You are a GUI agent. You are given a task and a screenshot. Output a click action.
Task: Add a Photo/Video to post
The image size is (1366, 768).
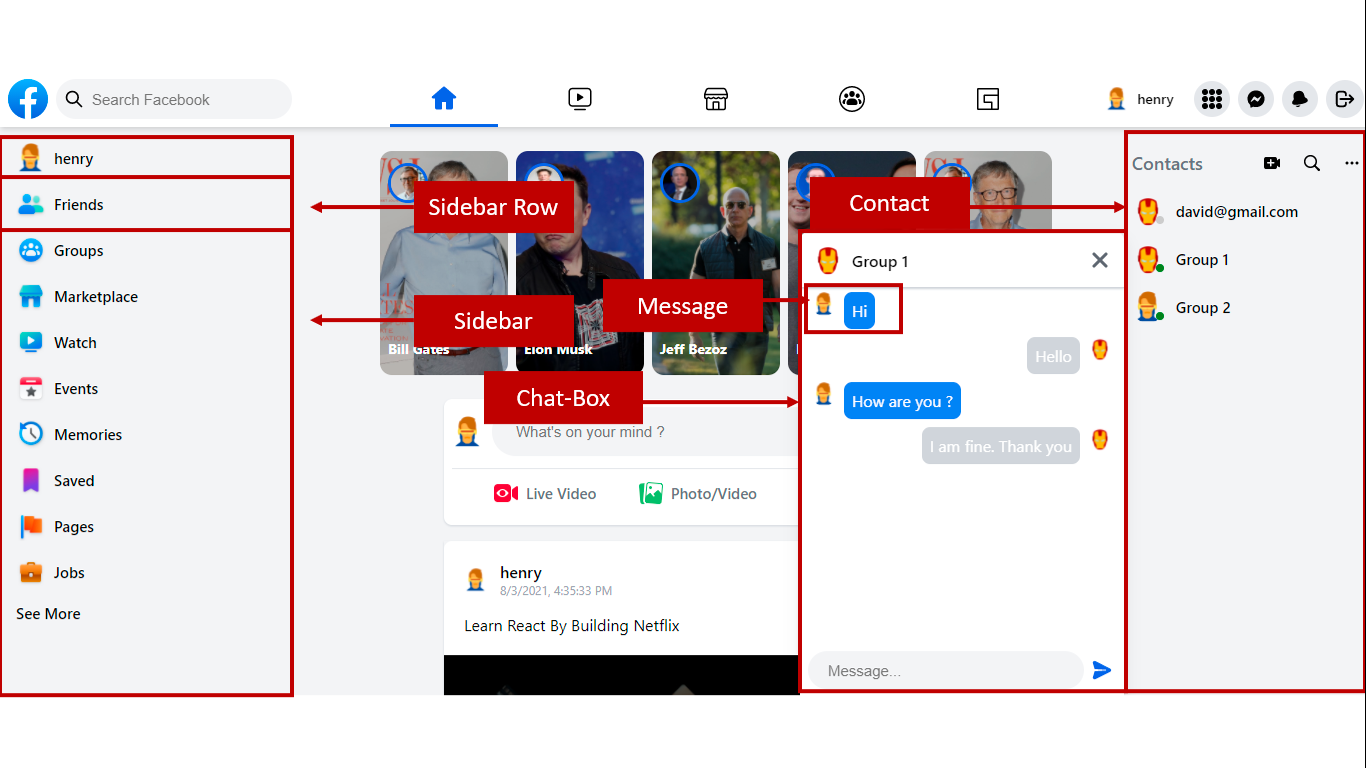coord(698,493)
